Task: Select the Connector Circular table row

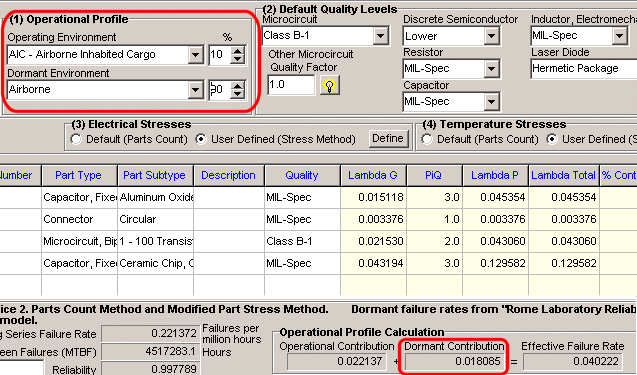Action: [x=318, y=219]
